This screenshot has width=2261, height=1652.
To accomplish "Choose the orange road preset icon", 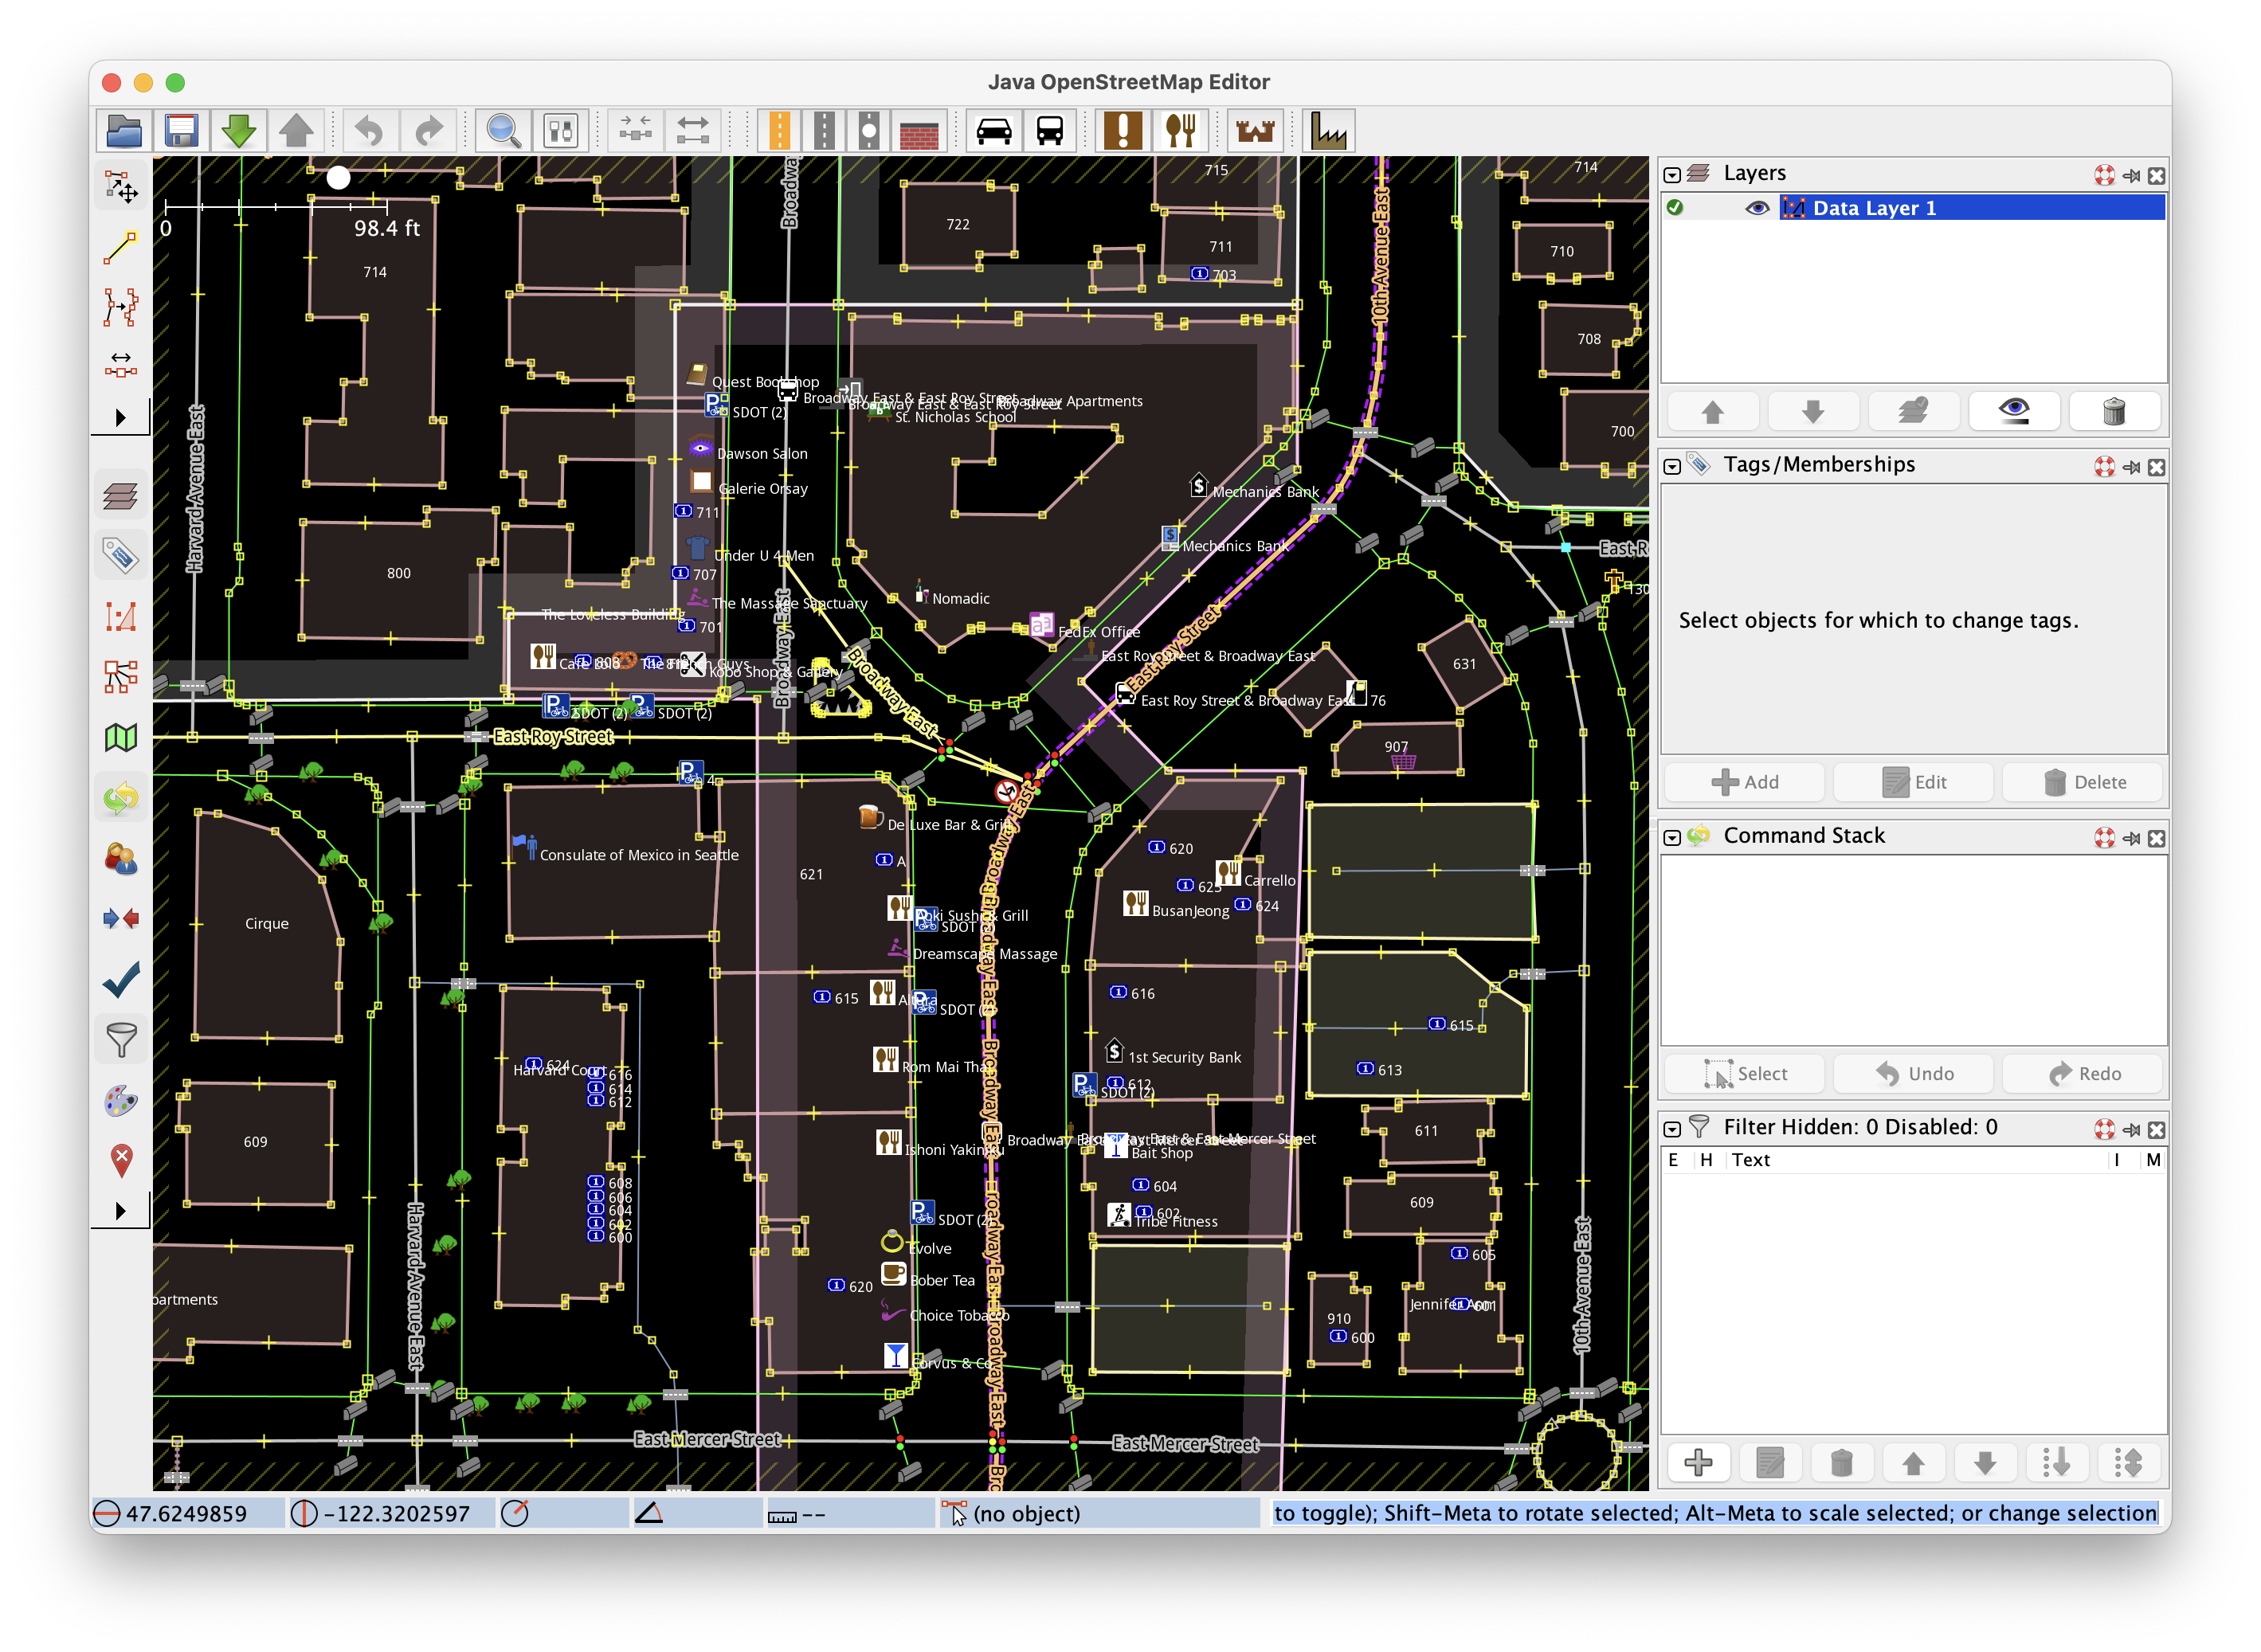I will click(779, 131).
